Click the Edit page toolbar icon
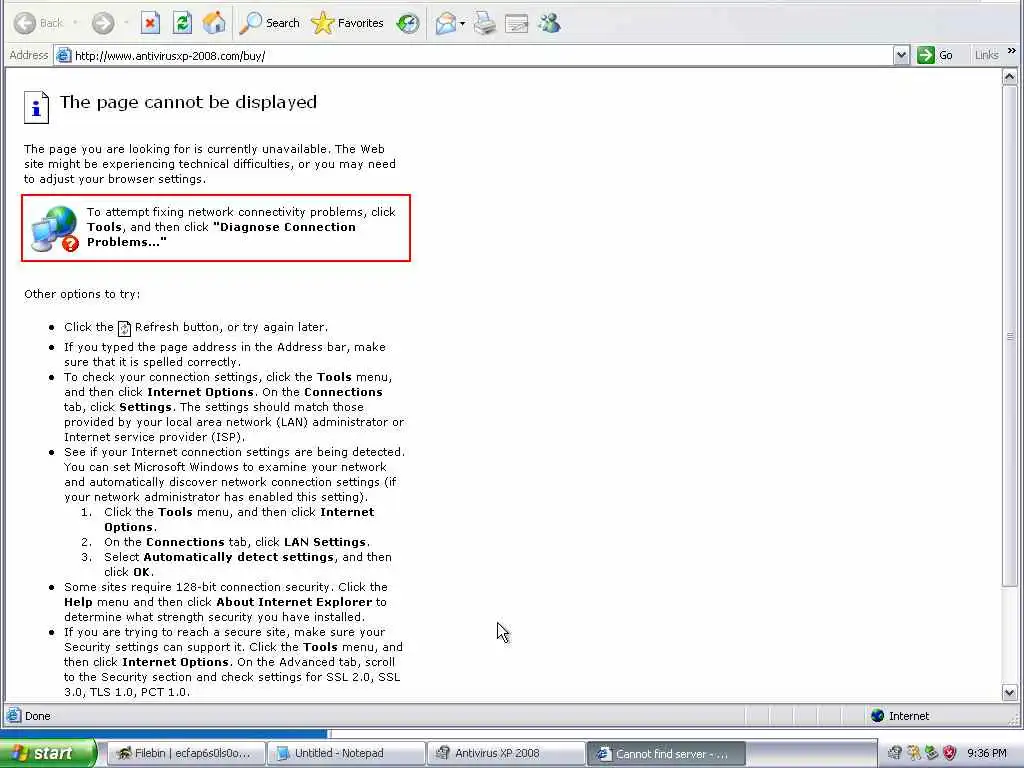The height and width of the screenshot is (768, 1024). [x=517, y=24]
